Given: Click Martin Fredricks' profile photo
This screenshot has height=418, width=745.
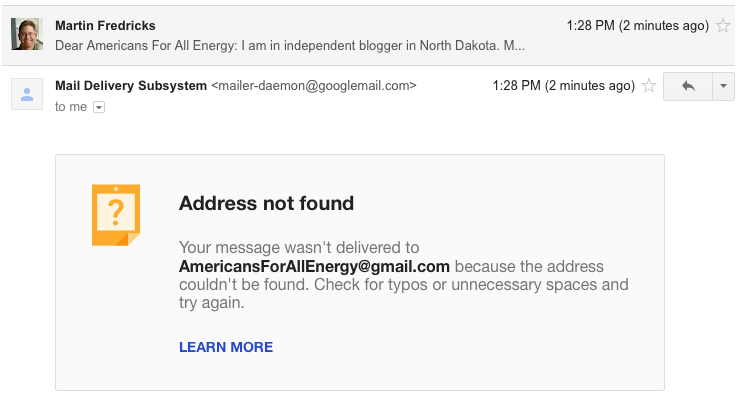Looking at the screenshot, I should pyautogui.click(x=27, y=33).
